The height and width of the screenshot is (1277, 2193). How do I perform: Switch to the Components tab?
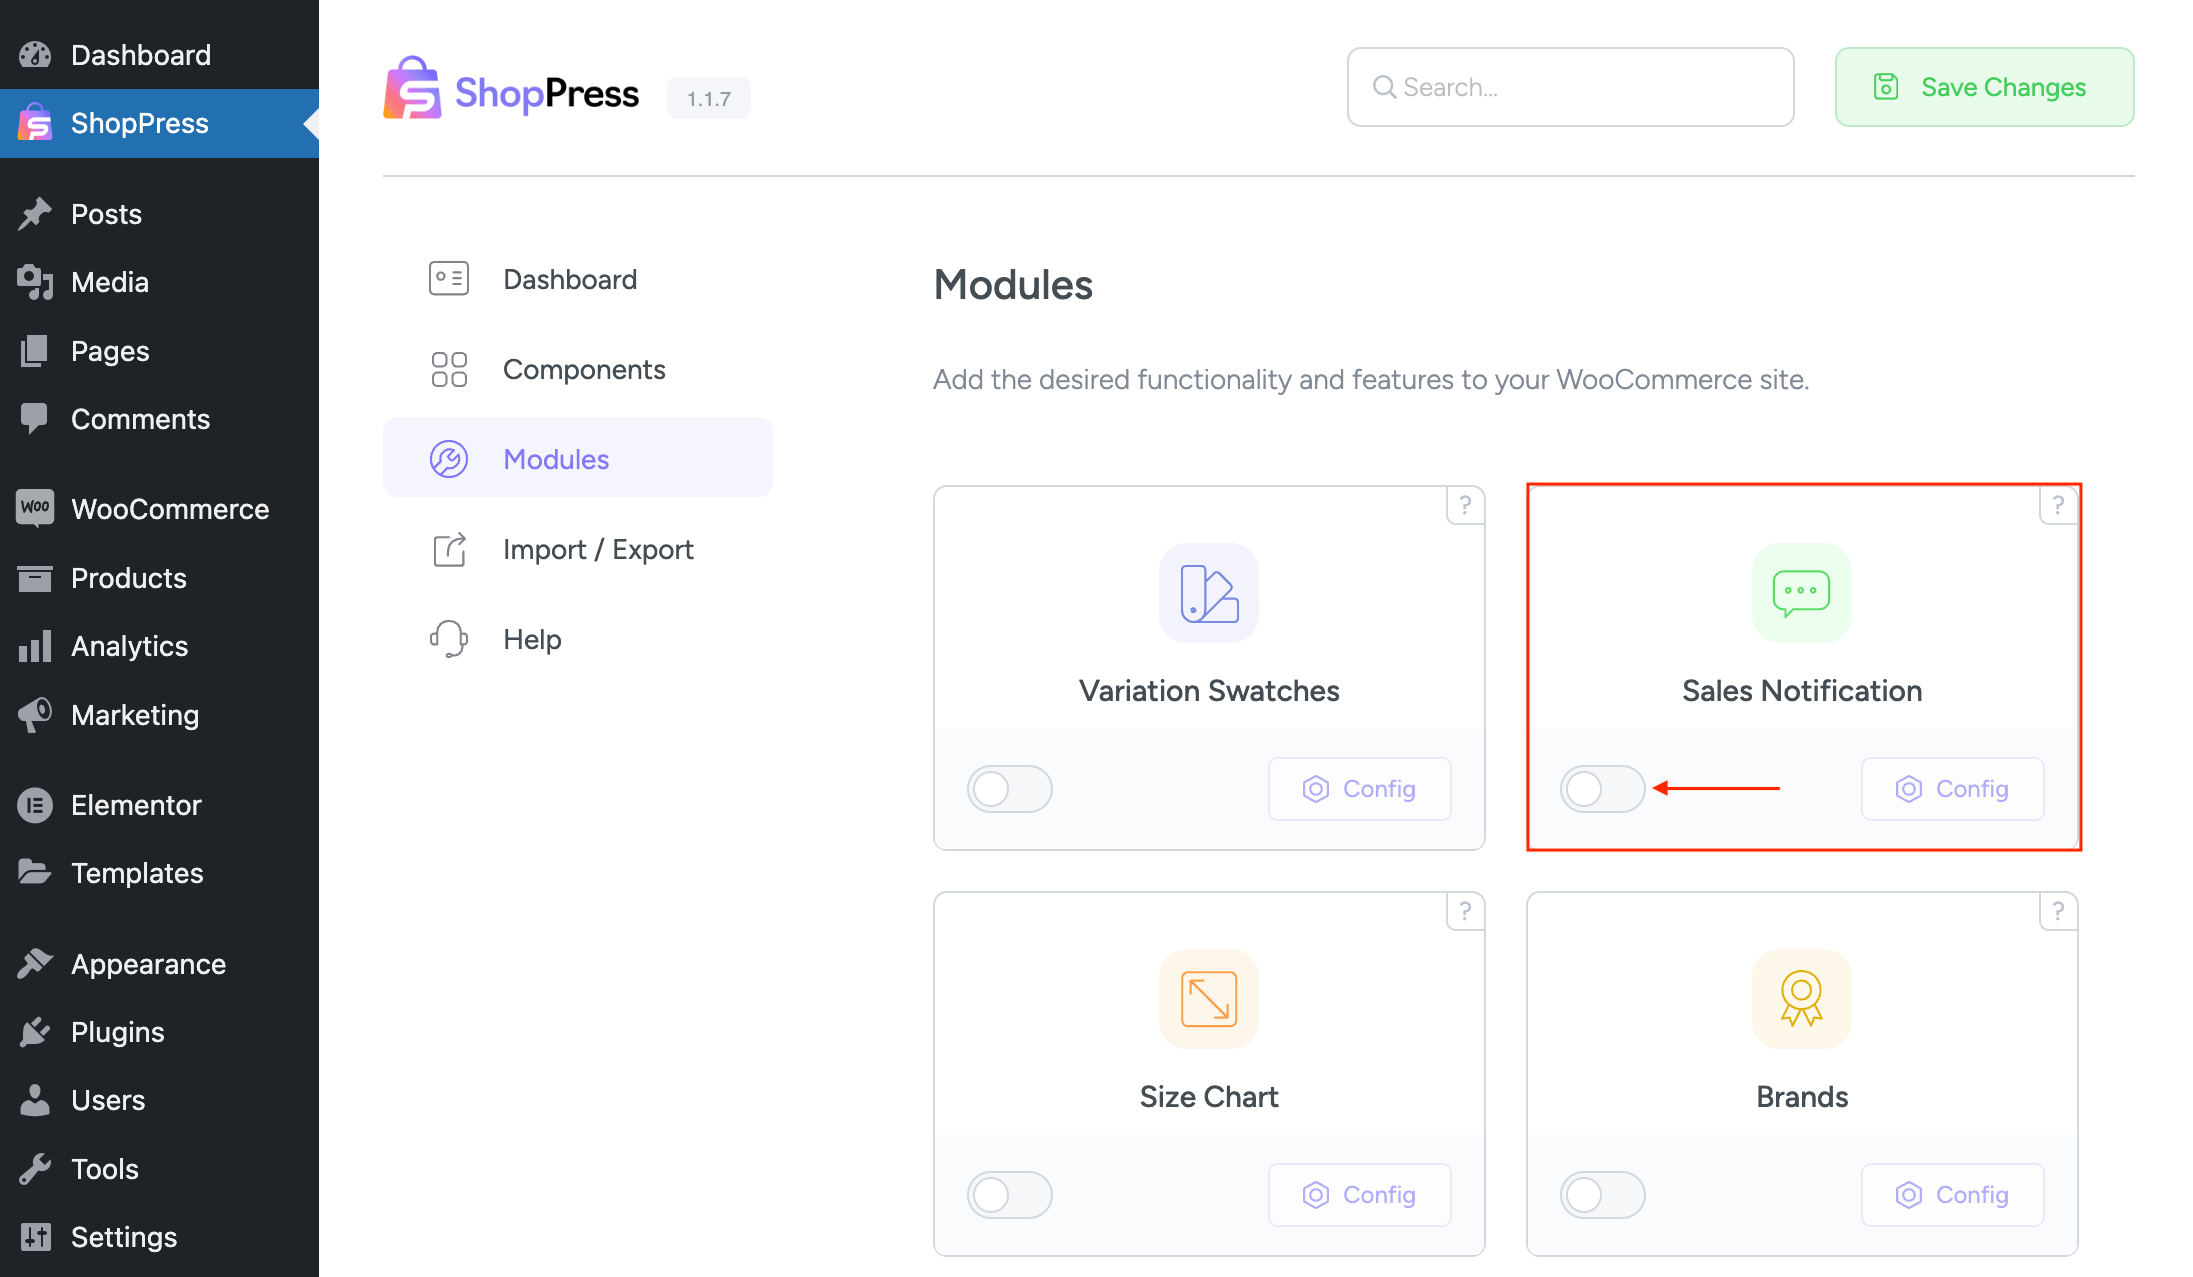tap(584, 368)
